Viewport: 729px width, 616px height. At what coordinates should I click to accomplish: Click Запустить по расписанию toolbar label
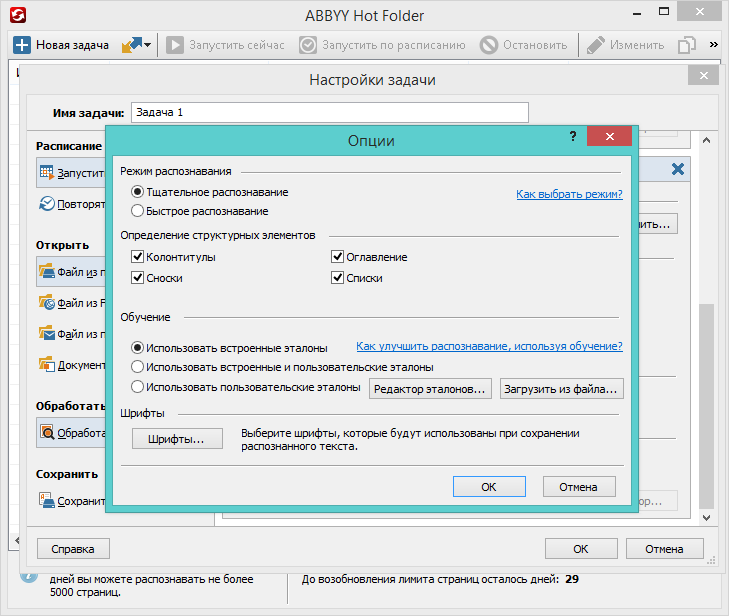[394, 45]
